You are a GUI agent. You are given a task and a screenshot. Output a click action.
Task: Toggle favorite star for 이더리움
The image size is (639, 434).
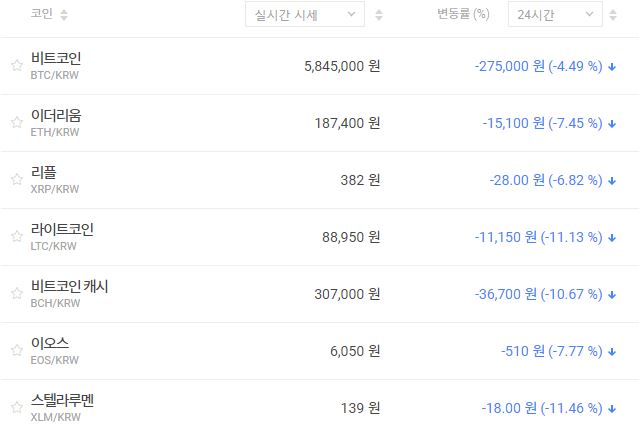point(16,123)
